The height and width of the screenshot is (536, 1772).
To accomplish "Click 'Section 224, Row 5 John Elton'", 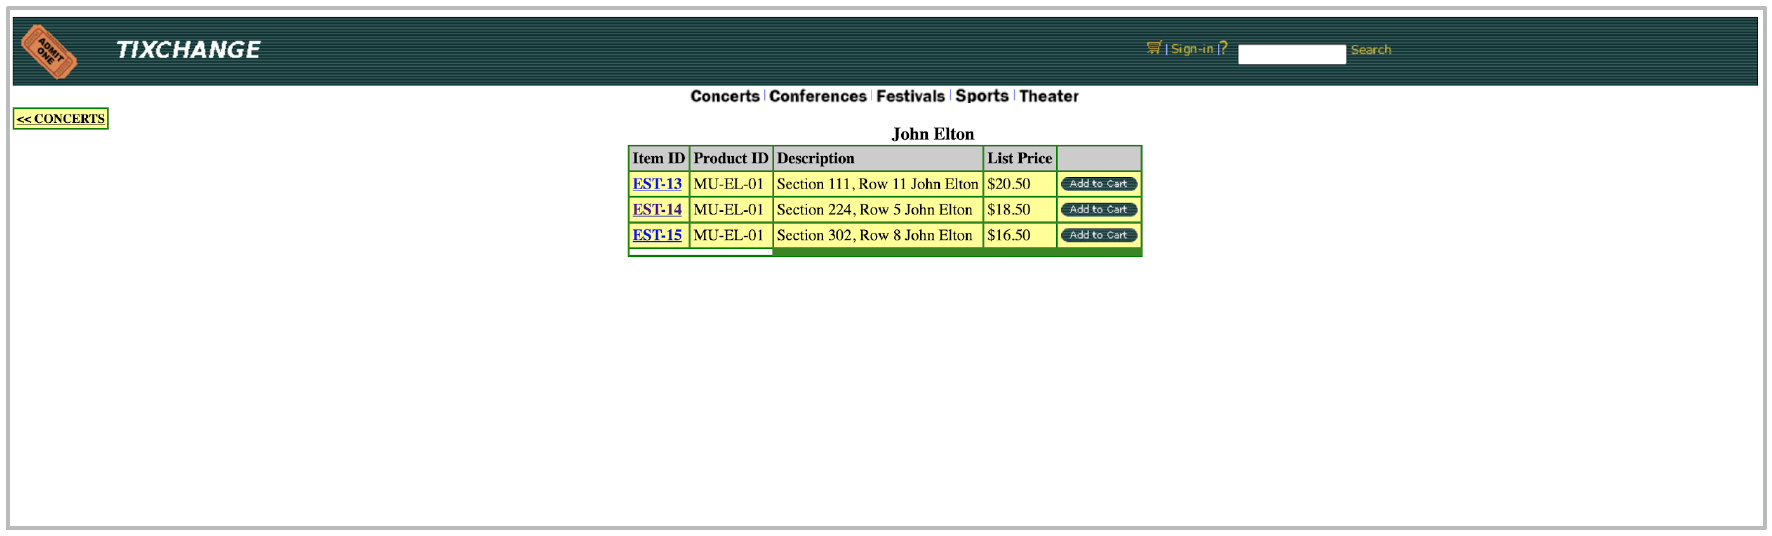I will (875, 210).
